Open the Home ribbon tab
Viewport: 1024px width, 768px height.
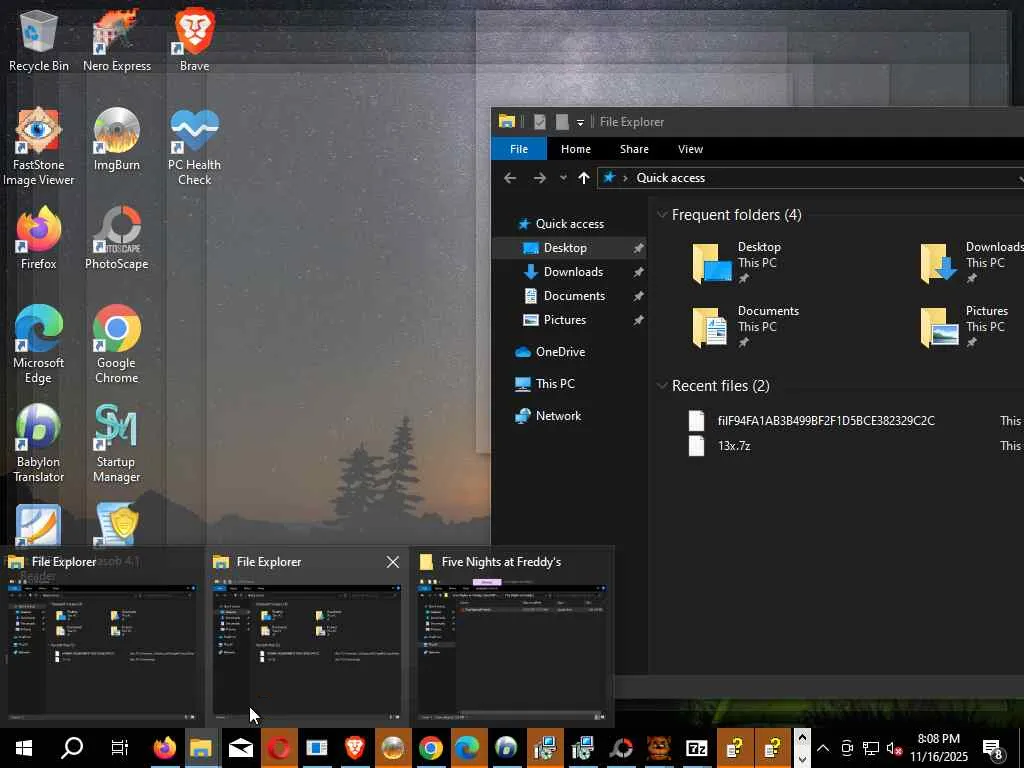coord(575,149)
